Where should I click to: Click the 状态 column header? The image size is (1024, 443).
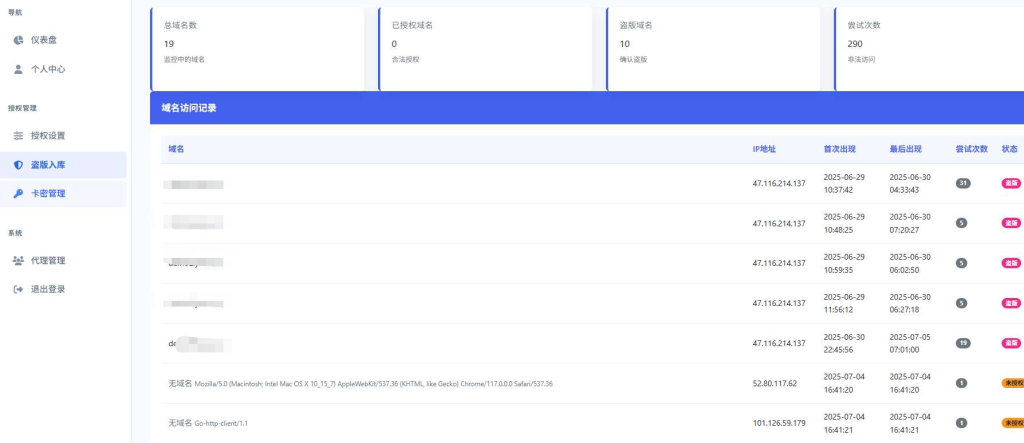point(1009,149)
